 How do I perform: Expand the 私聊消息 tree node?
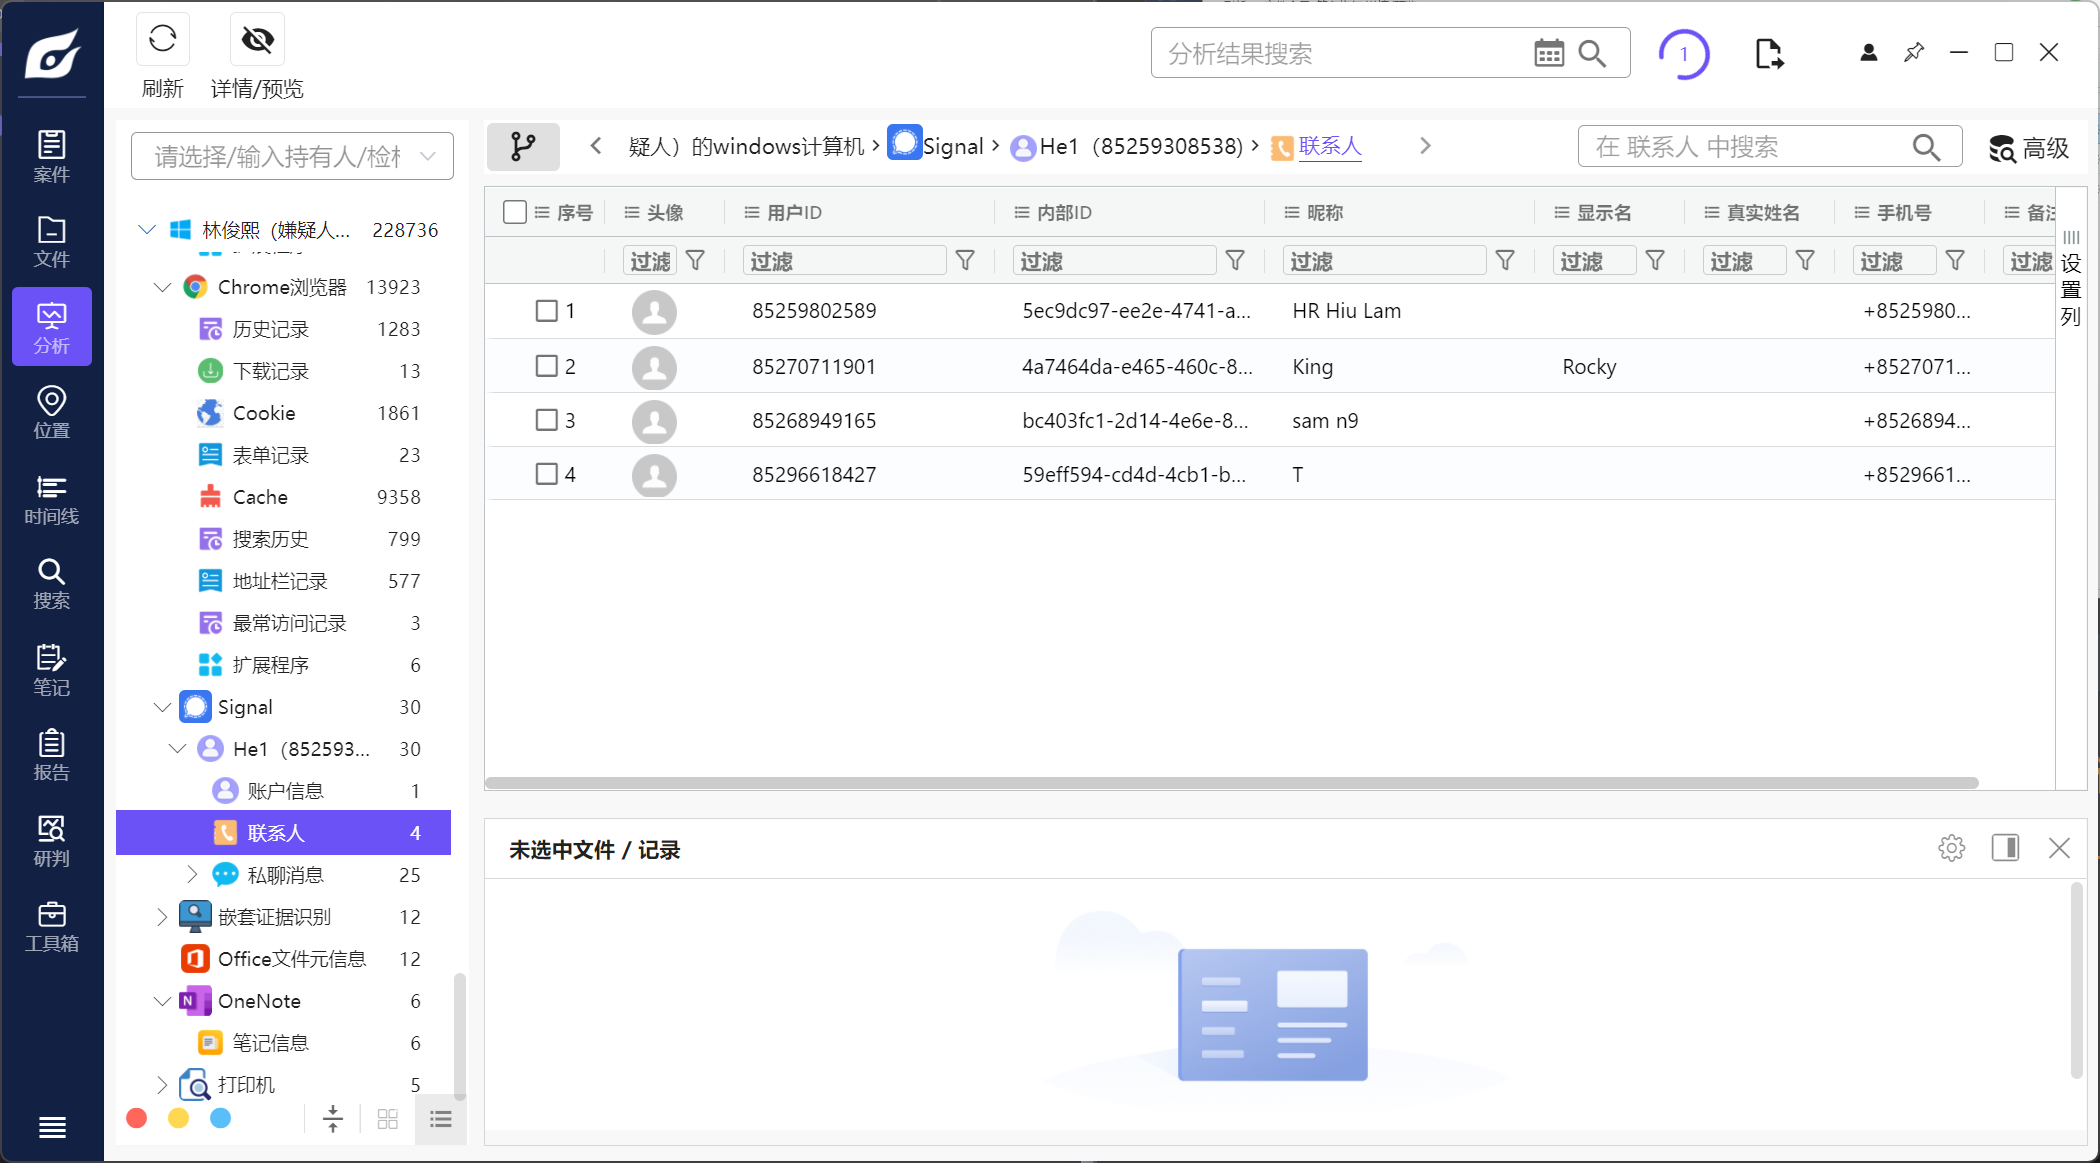(x=192, y=875)
